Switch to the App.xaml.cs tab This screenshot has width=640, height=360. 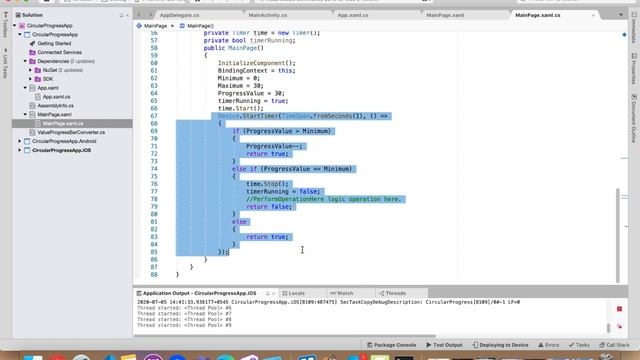353,15
